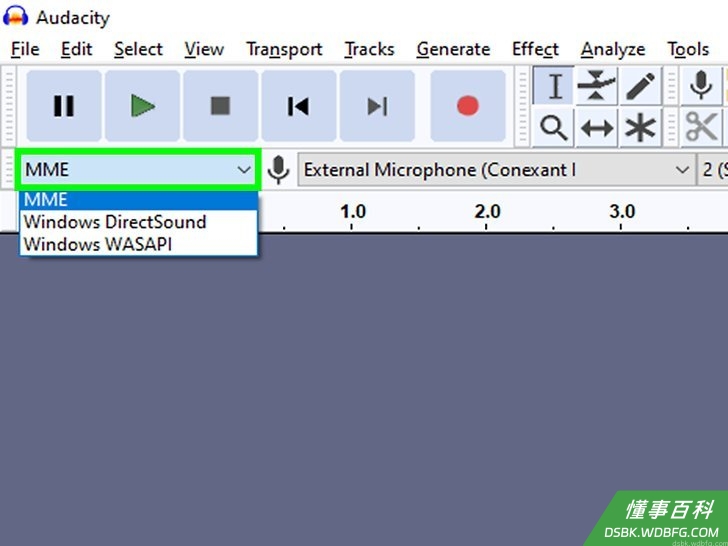Select the Draw pencil tool
Viewport: 728px width, 546px height.
click(x=640, y=86)
